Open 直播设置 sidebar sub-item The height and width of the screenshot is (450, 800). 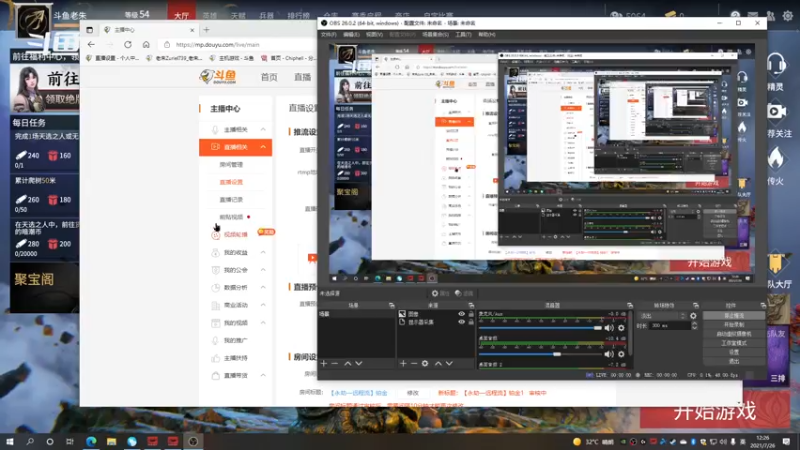pos(231,182)
